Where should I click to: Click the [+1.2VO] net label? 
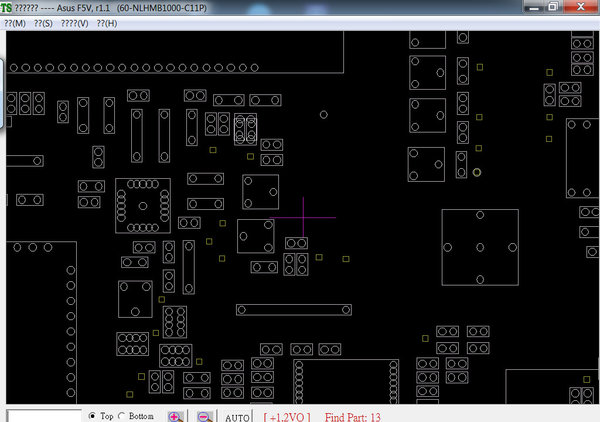(287, 417)
